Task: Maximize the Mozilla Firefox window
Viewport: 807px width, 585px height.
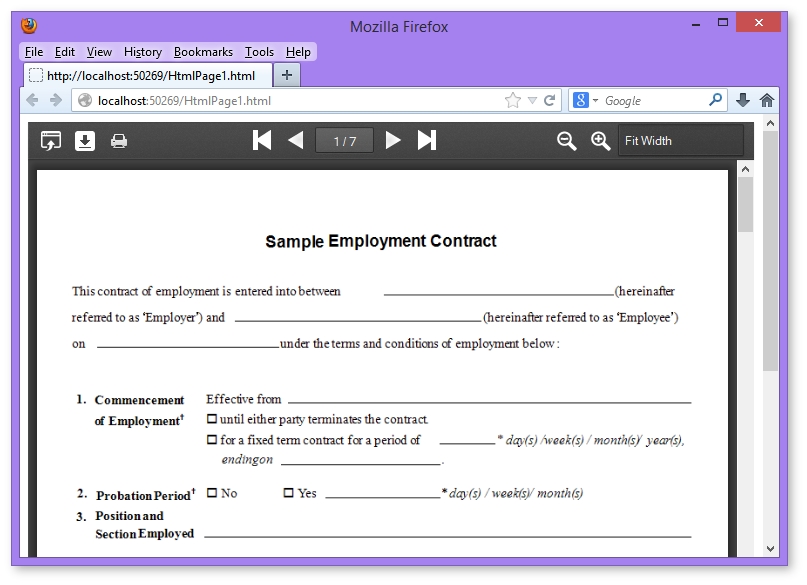Action: [723, 22]
